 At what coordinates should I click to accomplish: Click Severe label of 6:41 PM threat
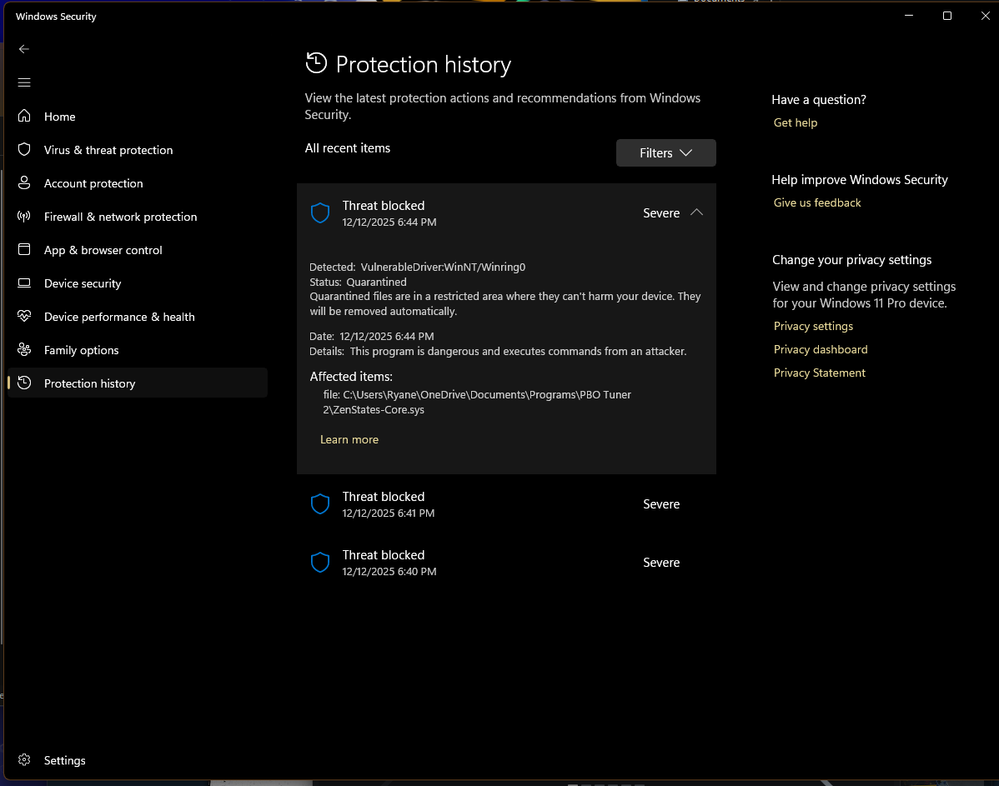(x=661, y=504)
